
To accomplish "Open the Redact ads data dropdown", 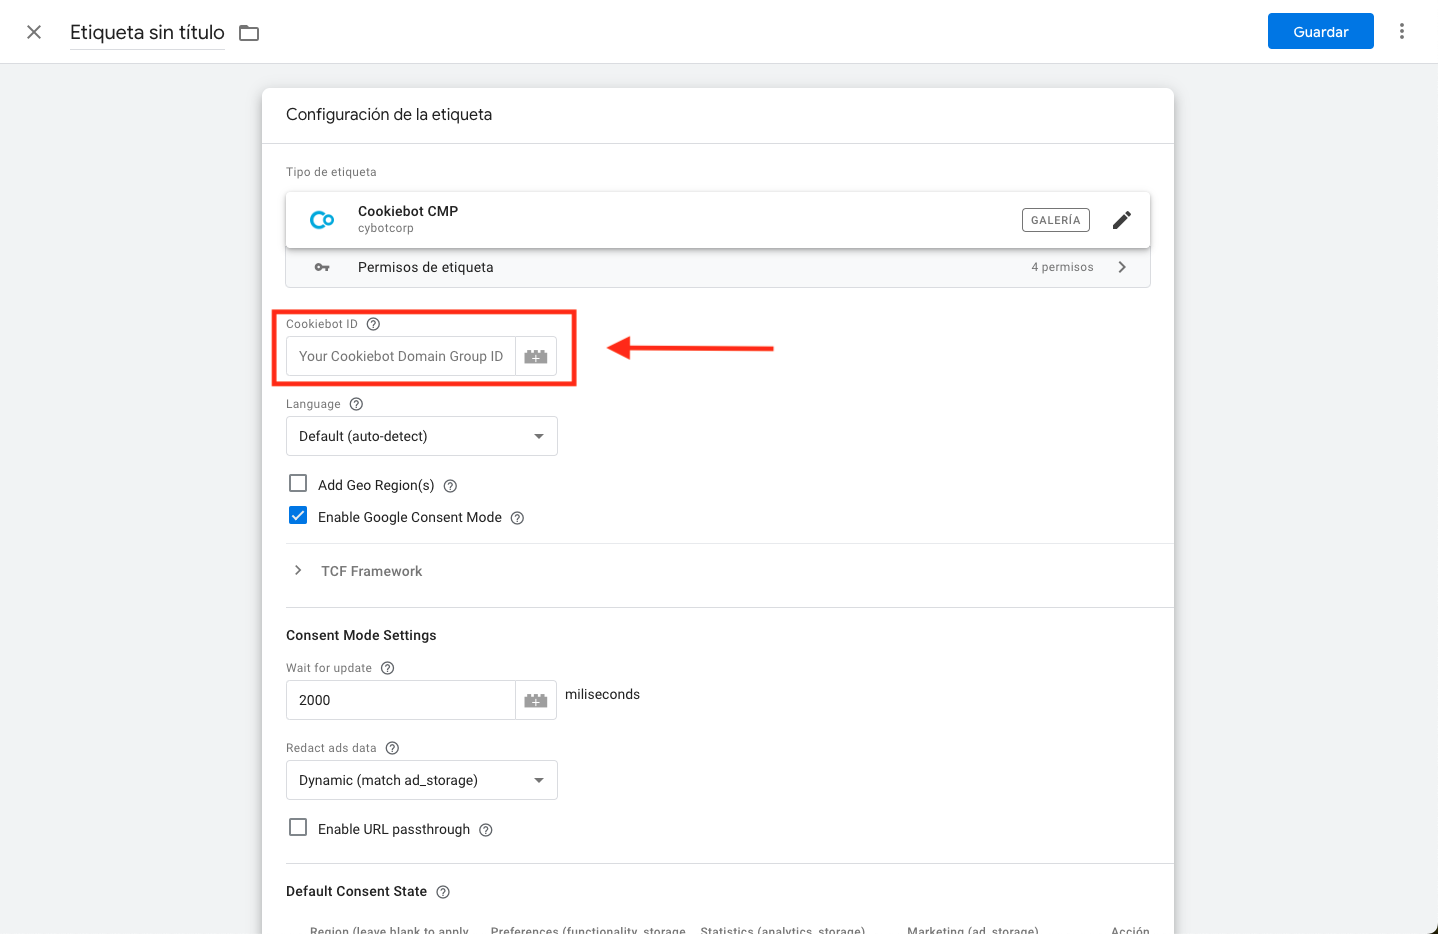I will coord(421,779).
